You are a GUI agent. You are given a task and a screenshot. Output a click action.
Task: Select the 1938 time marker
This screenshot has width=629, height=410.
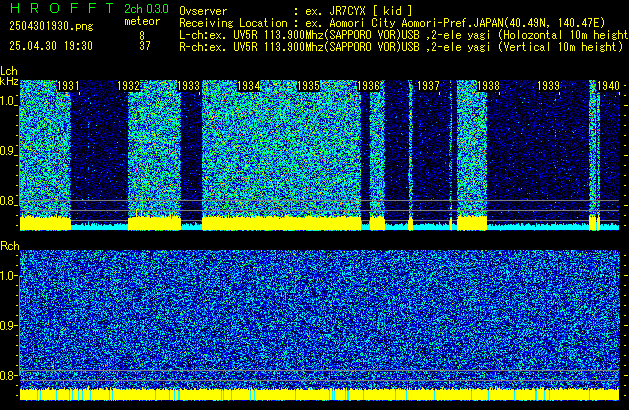click(488, 86)
